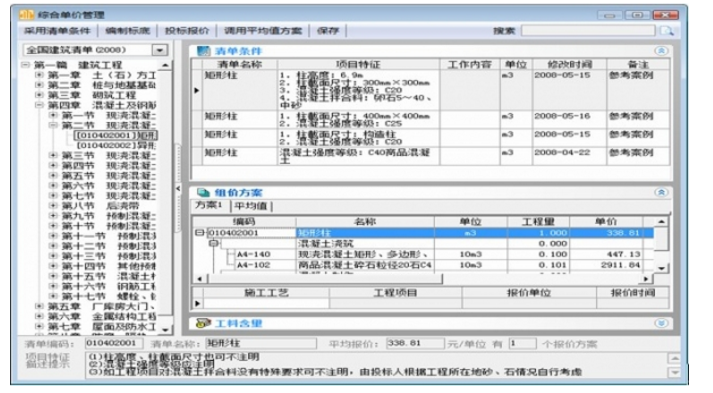Collapse the 组价方案 panel with its chevron

click(x=661, y=192)
